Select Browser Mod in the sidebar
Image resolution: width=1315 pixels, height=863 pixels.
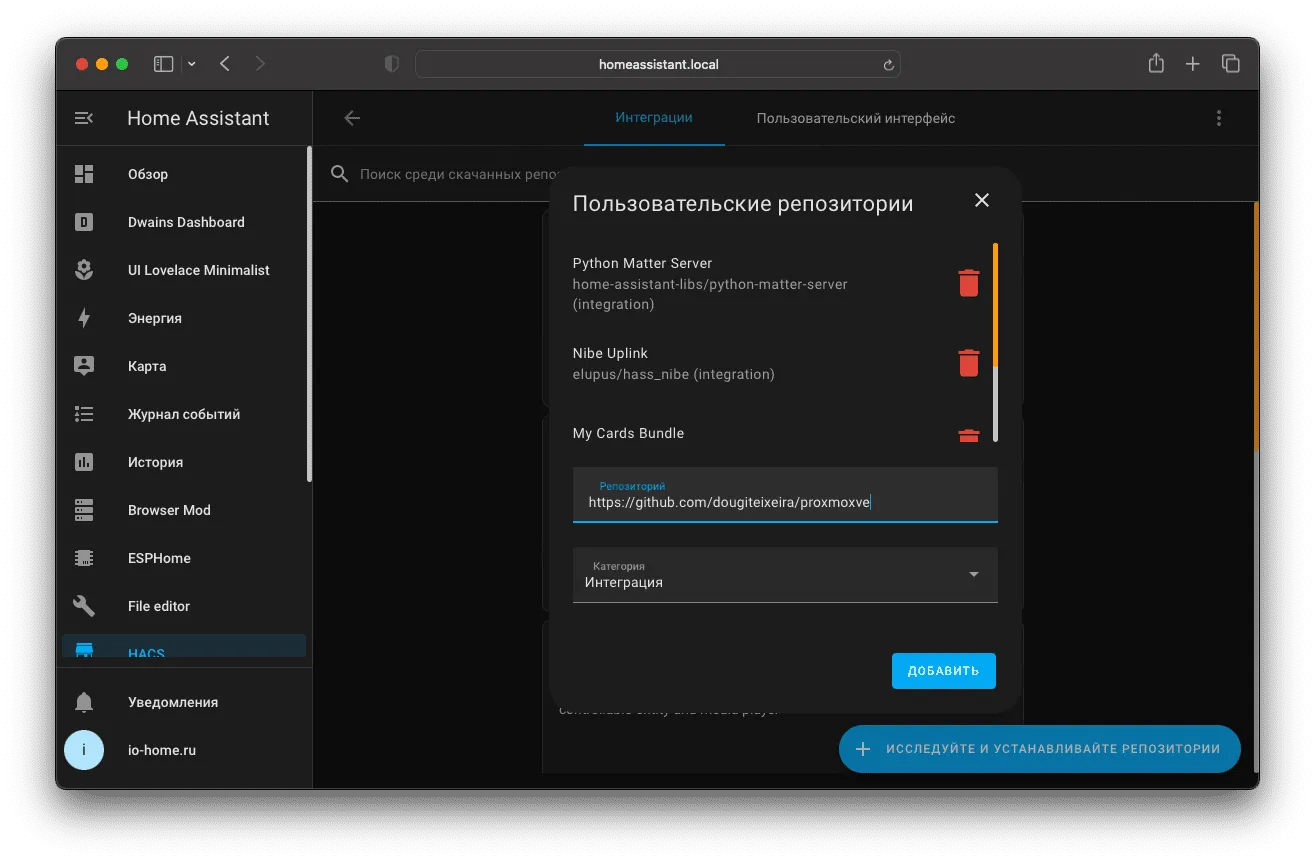tap(184, 510)
